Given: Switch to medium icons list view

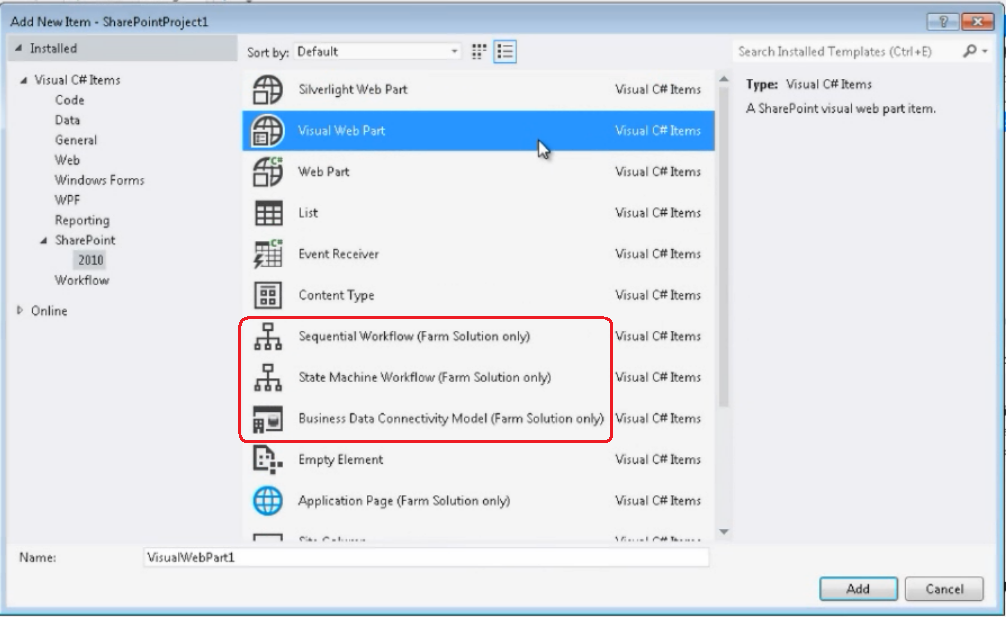Looking at the screenshot, I should click(505, 51).
